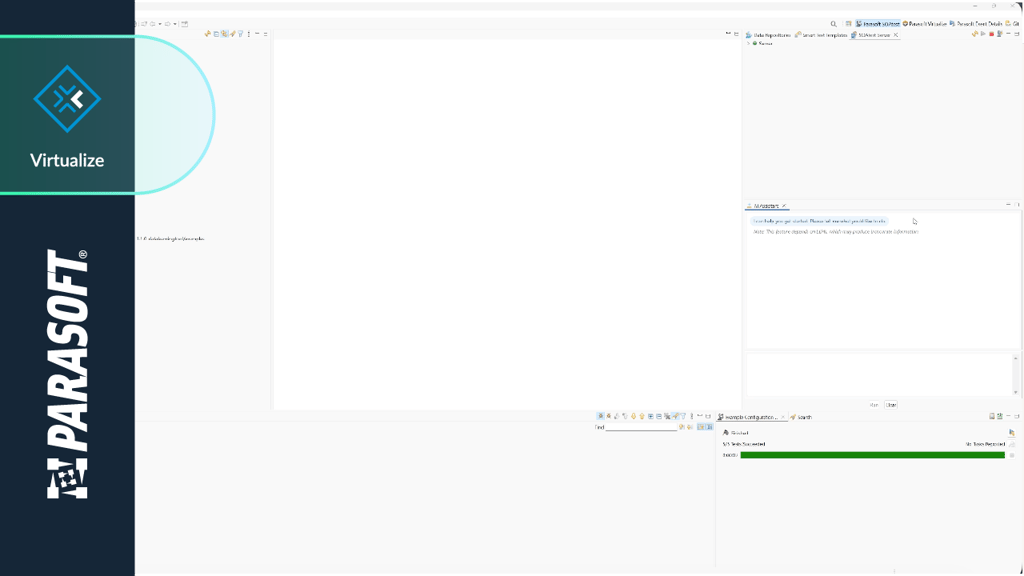Open the forward navigation dropdown arrow
This screenshot has width=1024, height=576.
(175, 24)
